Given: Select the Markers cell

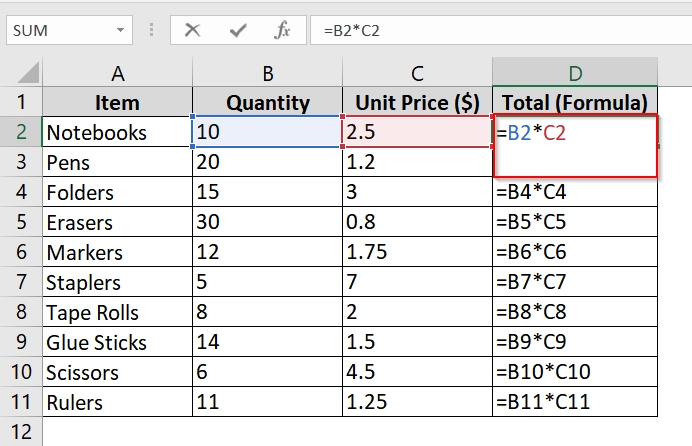Looking at the screenshot, I should [117, 252].
